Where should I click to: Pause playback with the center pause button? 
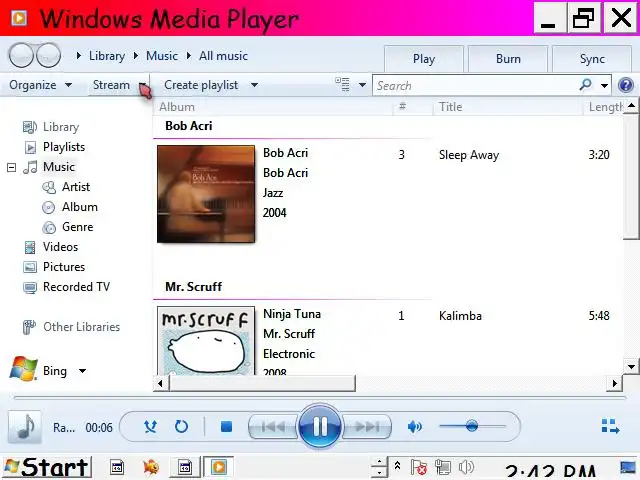click(320, 427)
